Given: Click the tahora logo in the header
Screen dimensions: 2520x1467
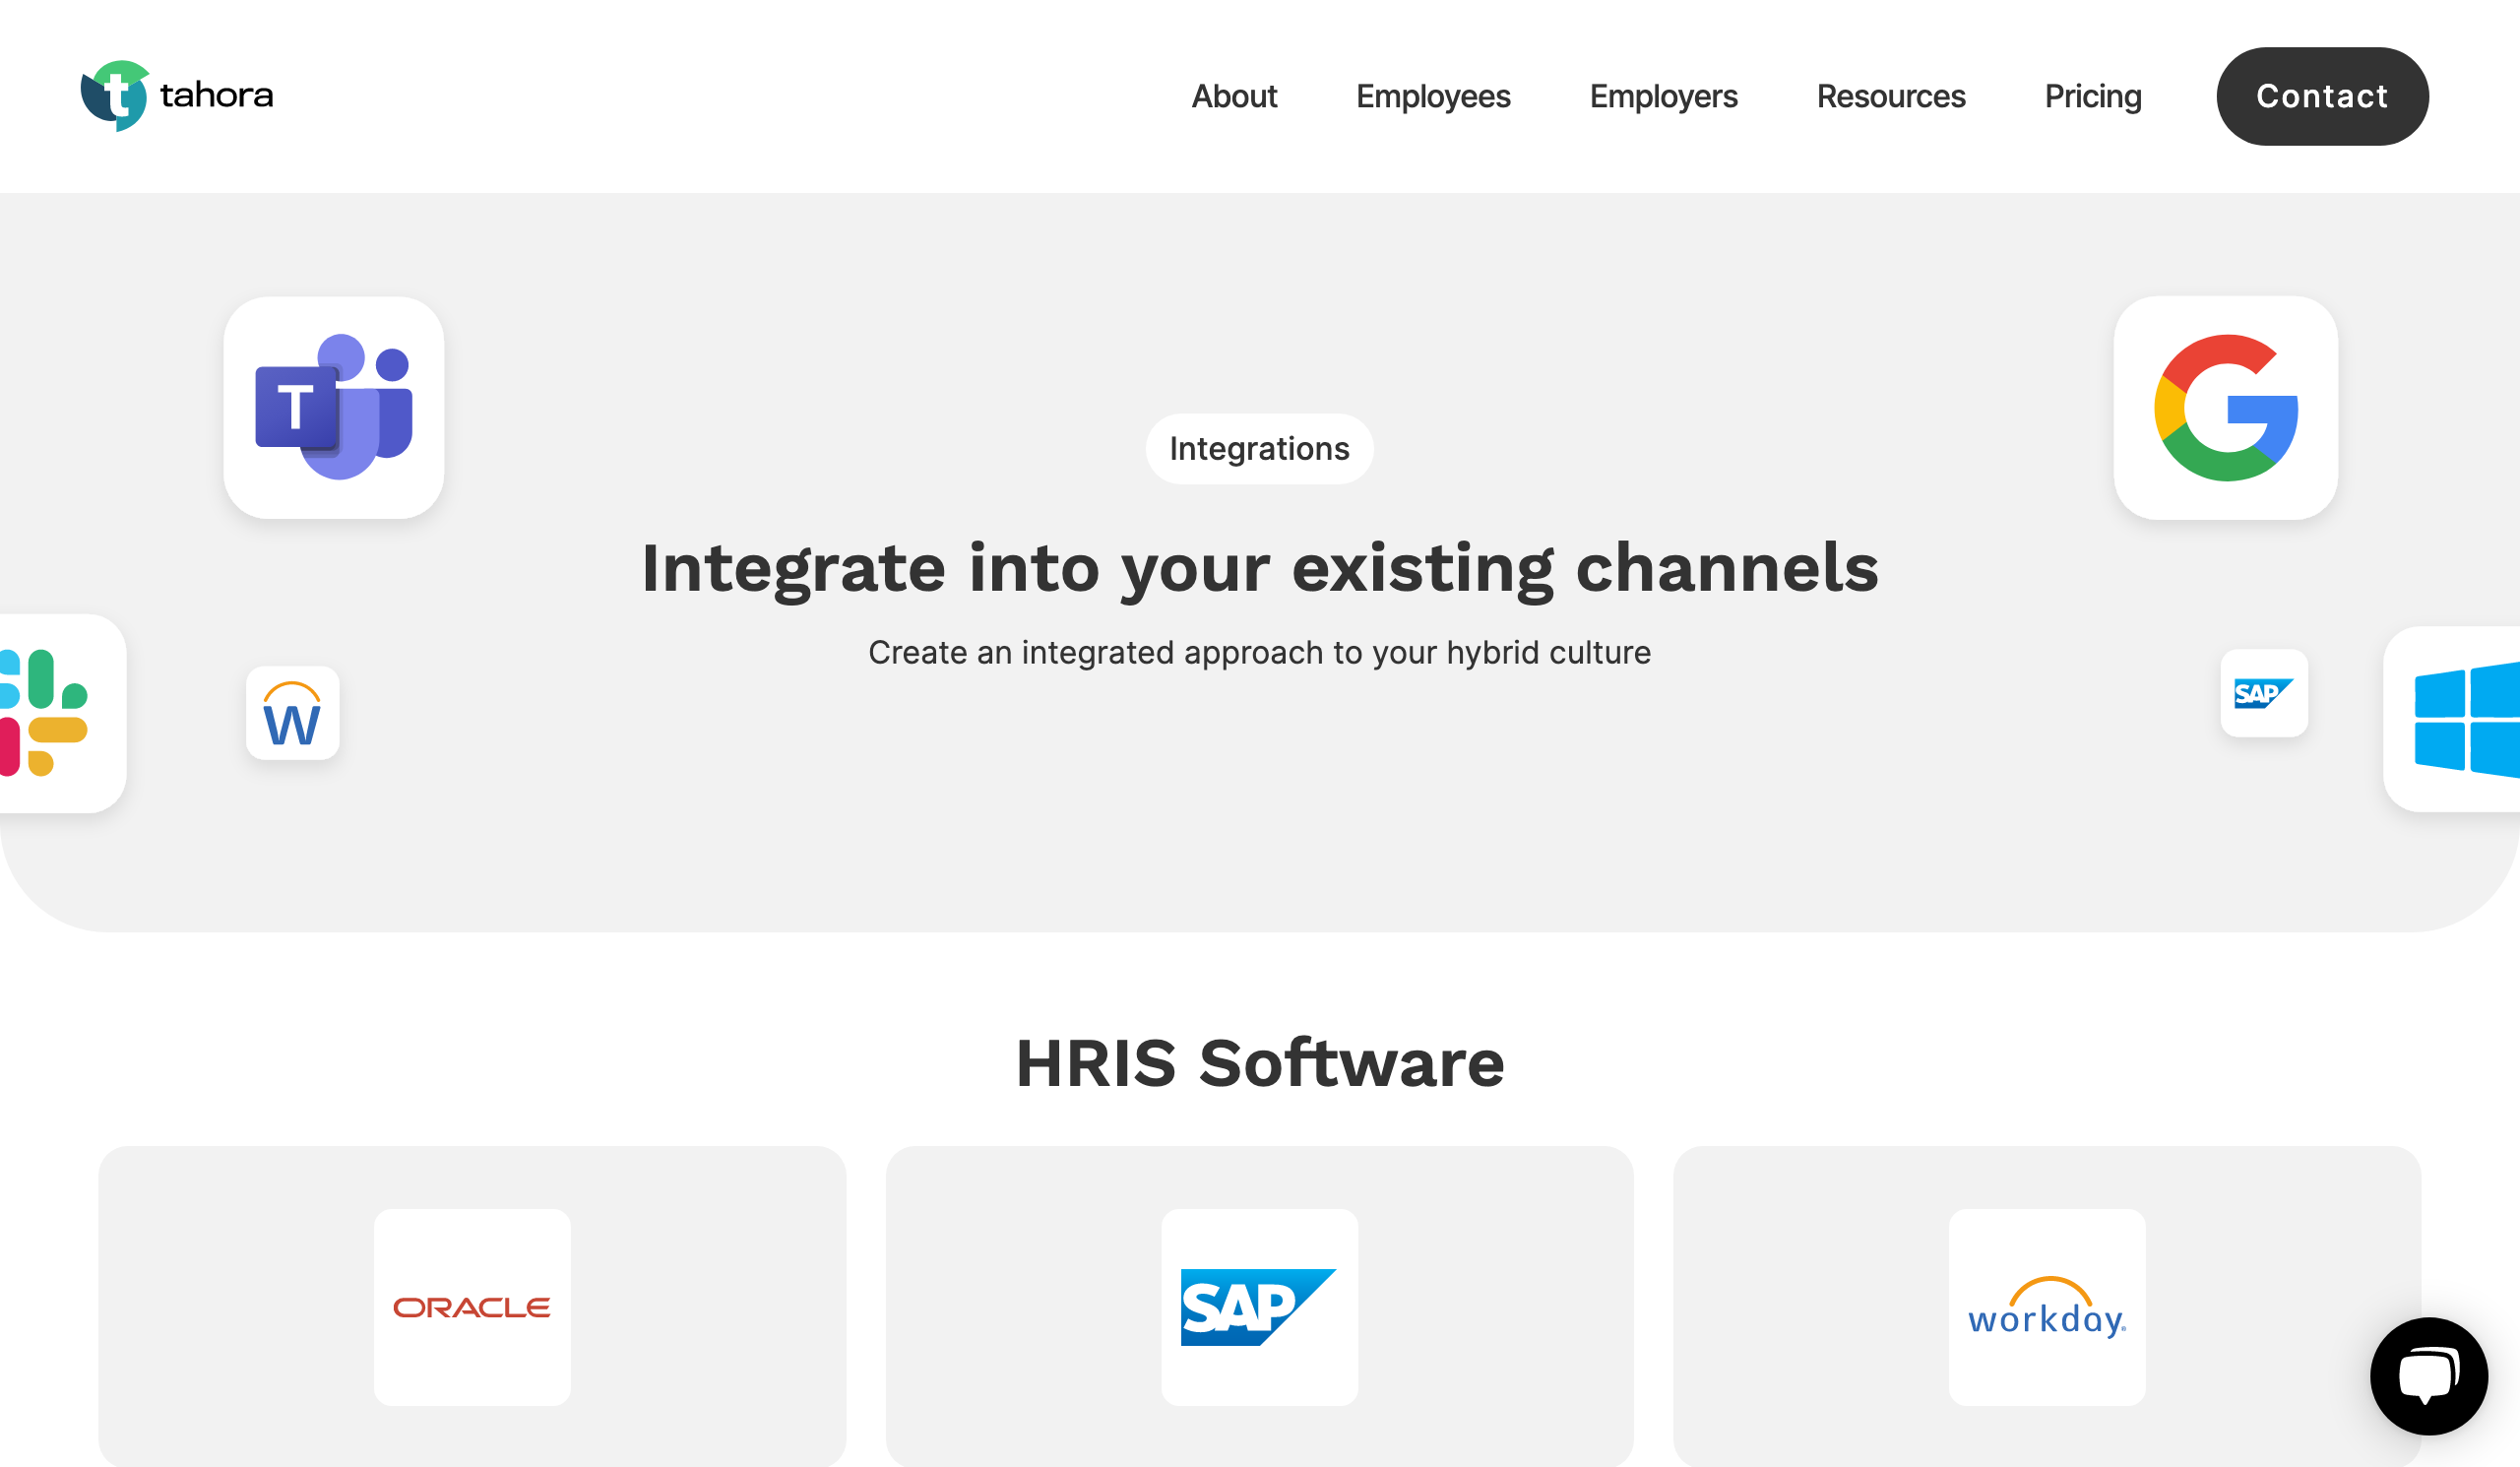Looking at the screenshot, I should (x=177, y=96).
